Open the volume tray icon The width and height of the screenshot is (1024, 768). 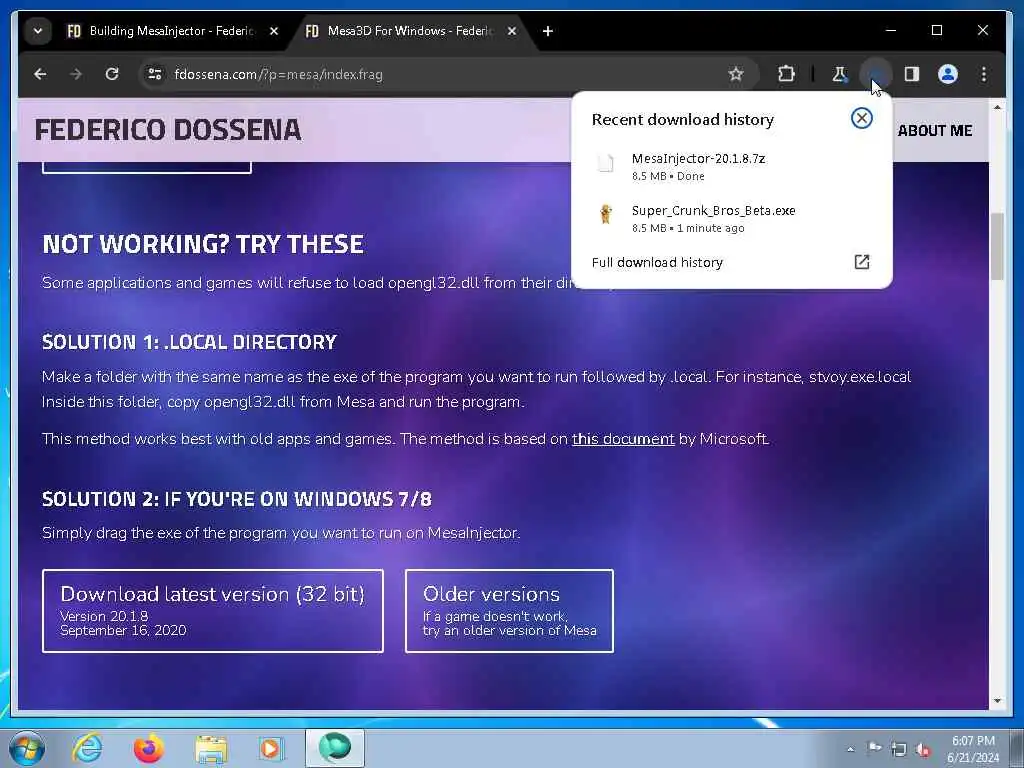pyautogui.click(x=923, y=750)
